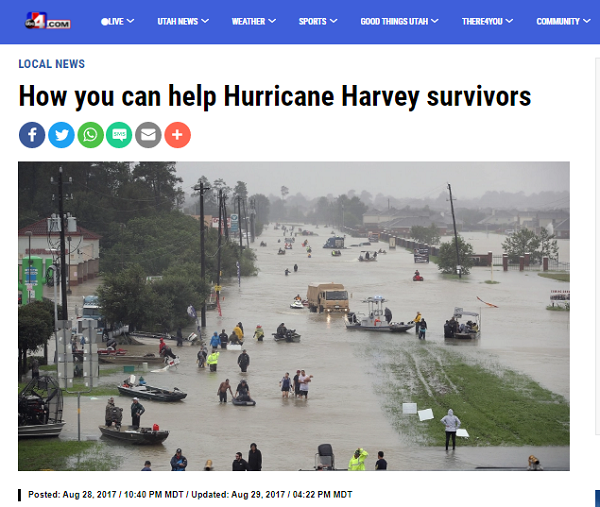Expand the Good Things Utah chevron
600x507 pixels.
click(x=435, y=21)
